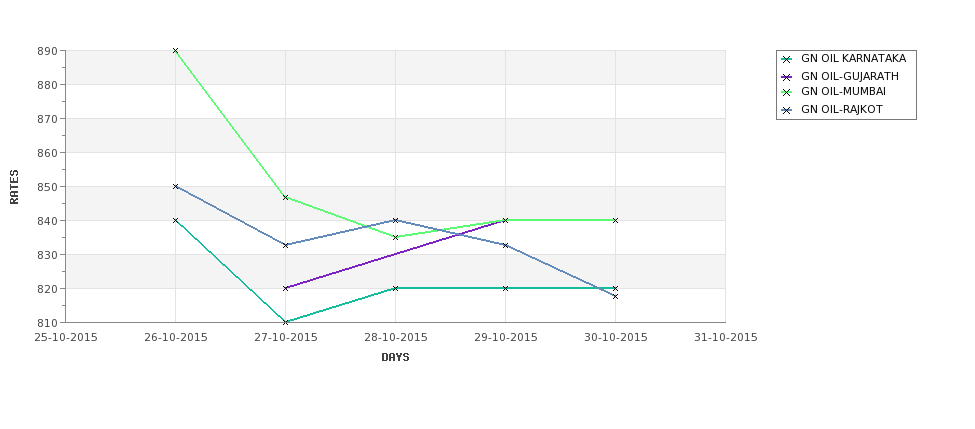Click Rajkot data point at 850 on 26-10-2015
Viewport: 975px width, 429px height.
pyautogui.click(x=175, y=187)
